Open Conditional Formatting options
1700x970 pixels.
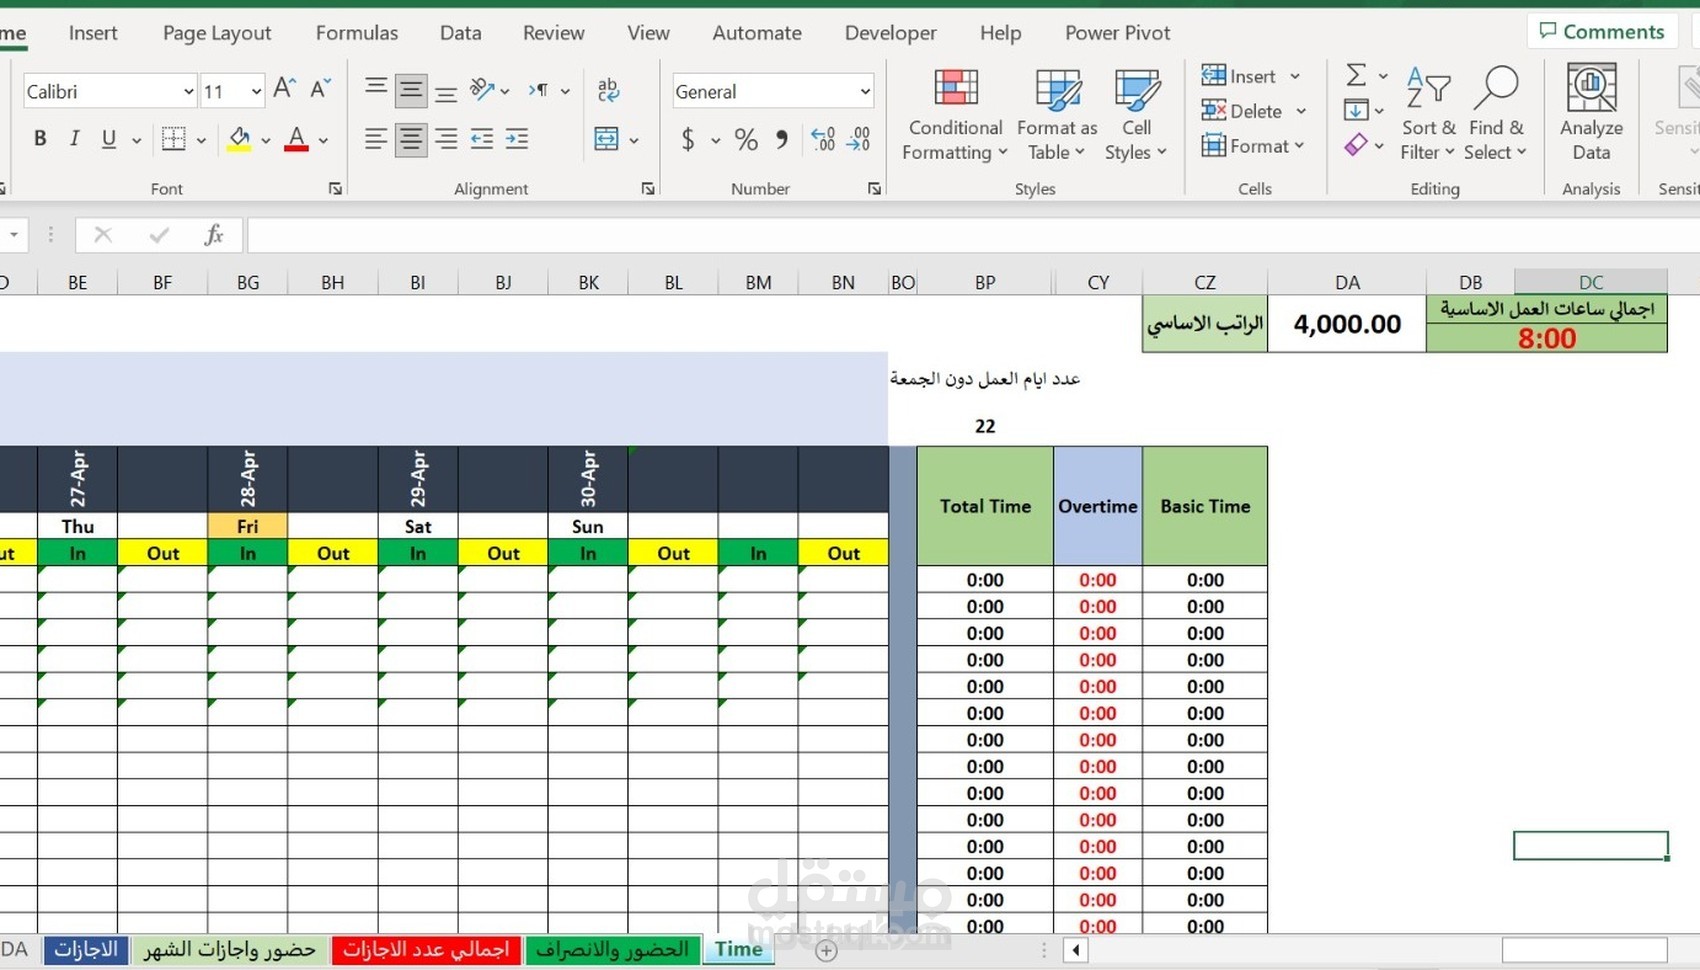tap(953, 113)
